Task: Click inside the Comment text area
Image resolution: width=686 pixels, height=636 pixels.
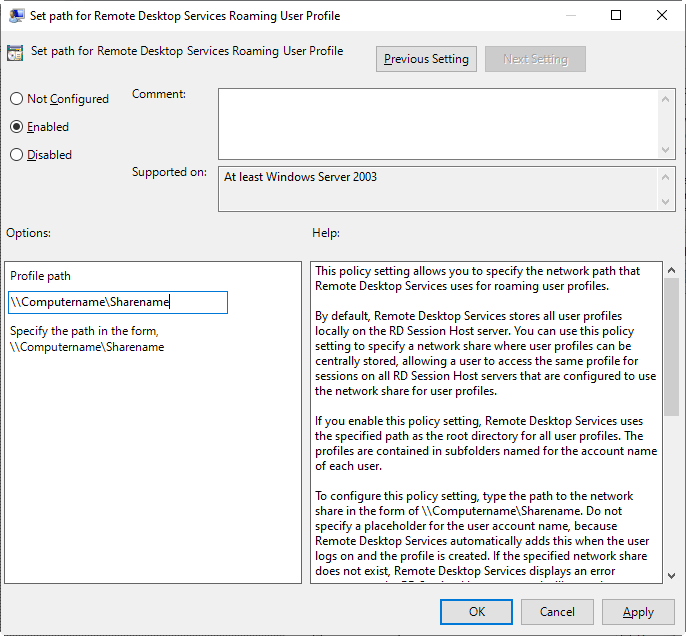Action: click(438, 124)
